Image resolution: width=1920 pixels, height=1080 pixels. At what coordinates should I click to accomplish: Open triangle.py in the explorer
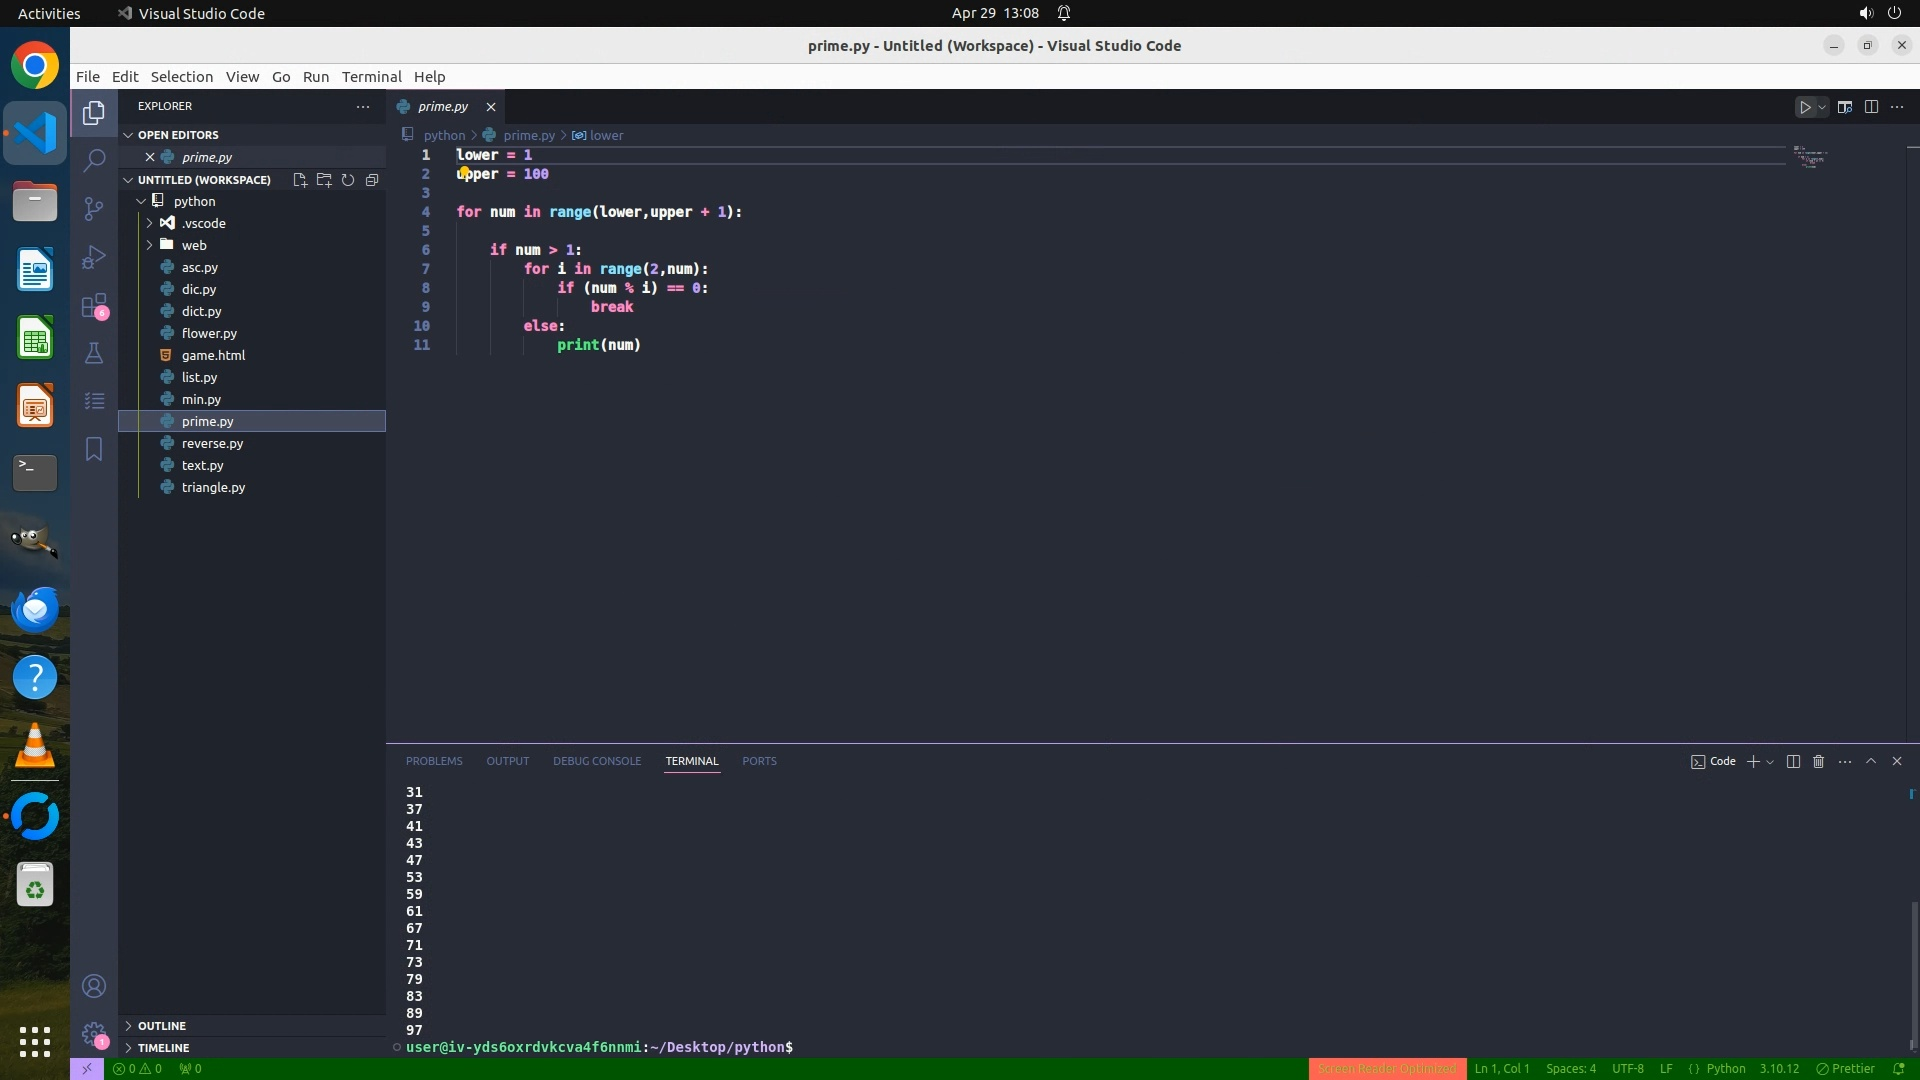click(213, 487)
